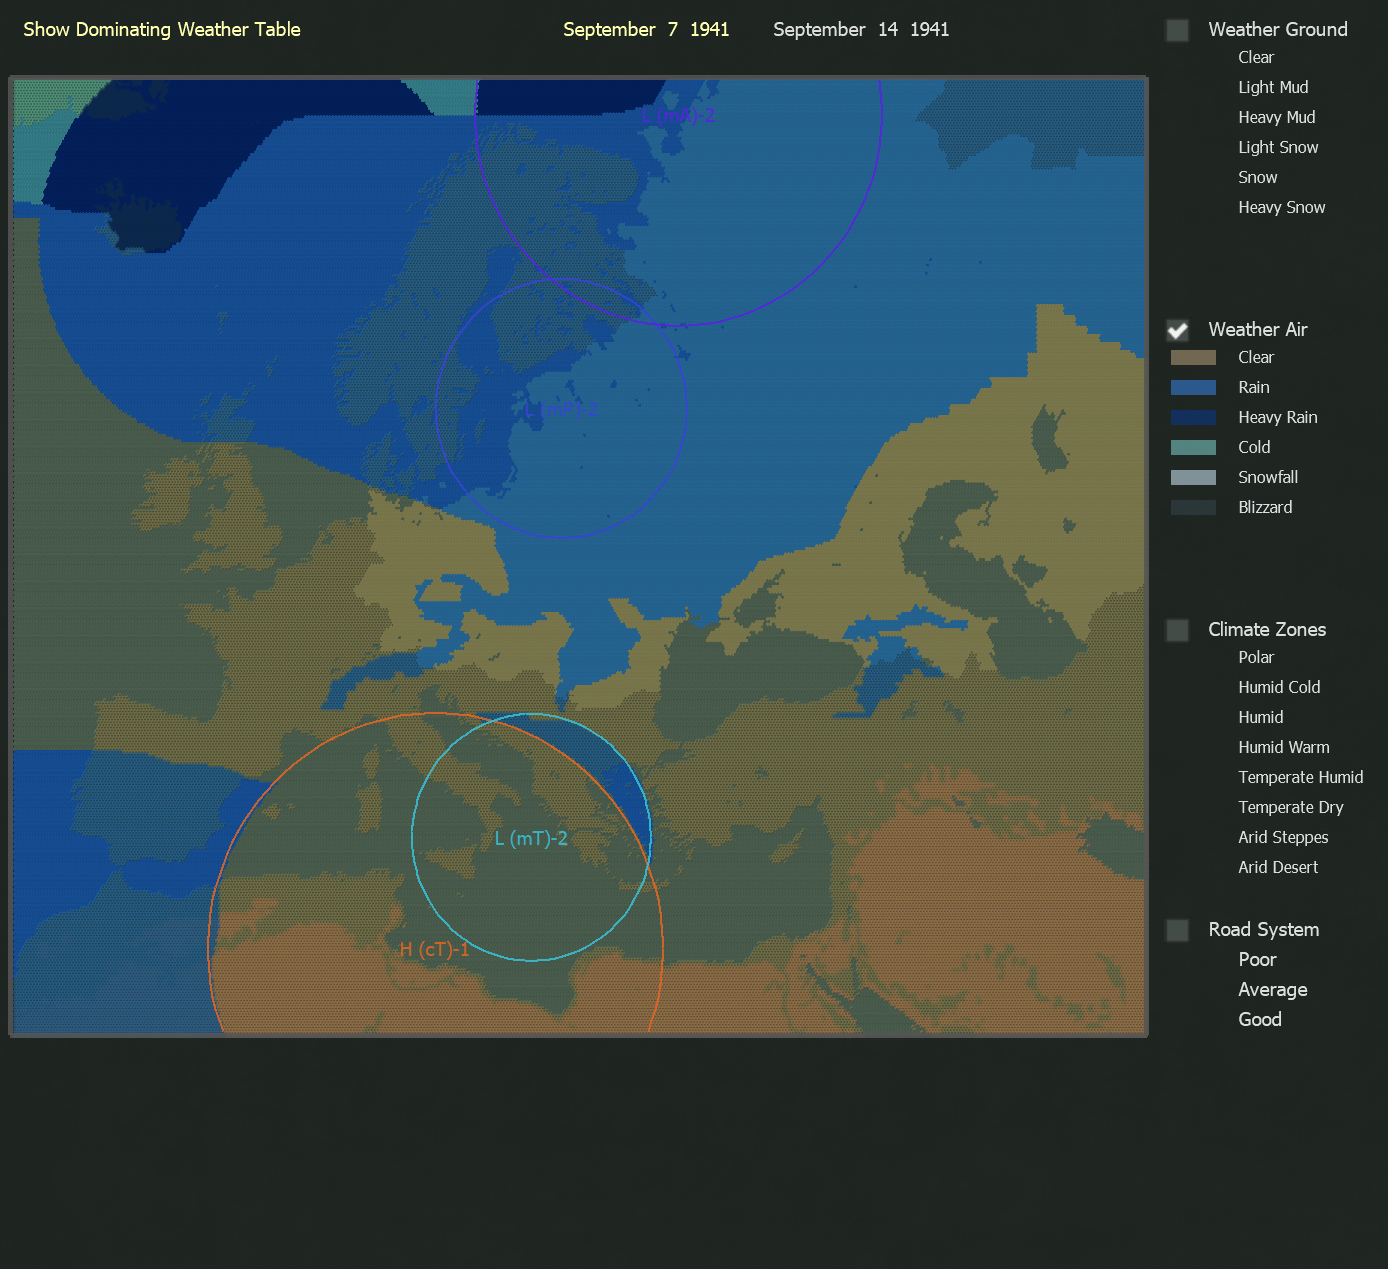Click the Rain color swatch
Viewport: 1388px width, 1269px height.
(1193, 388)
